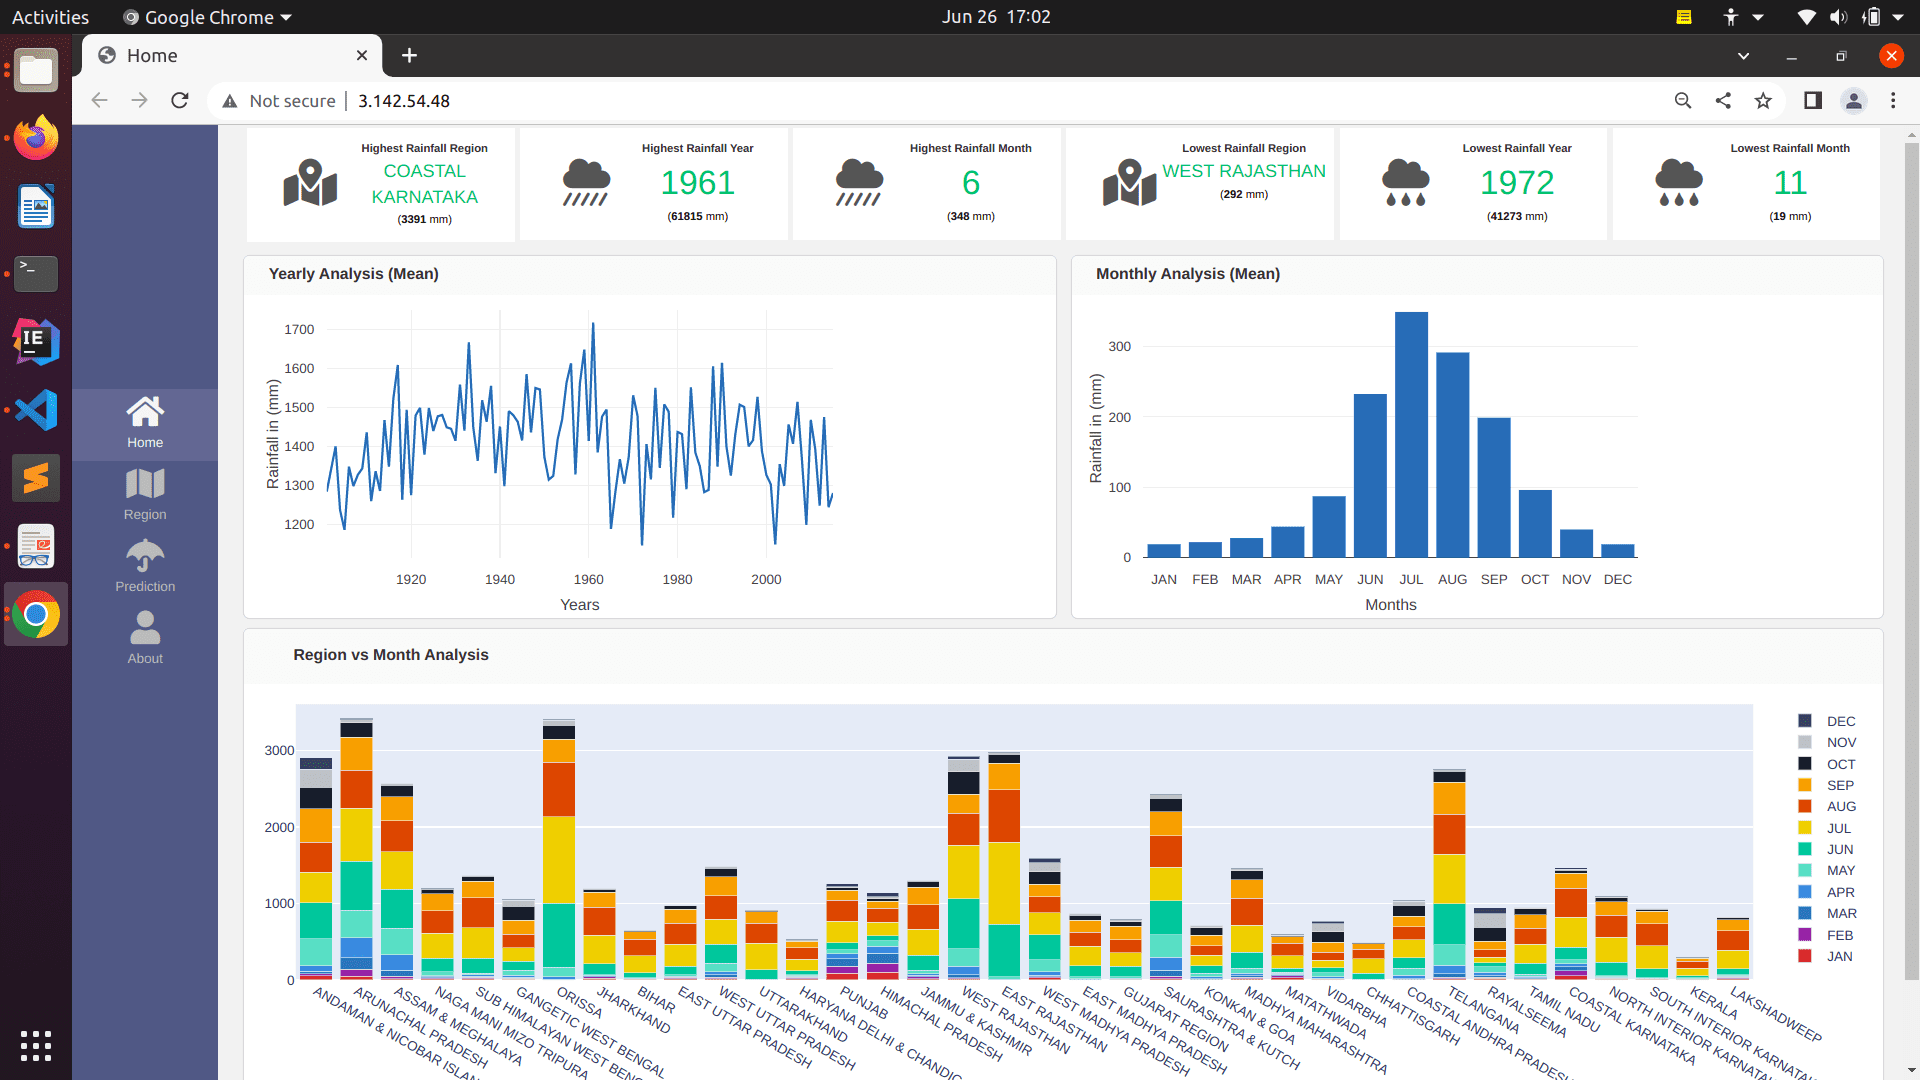Click the AUG orange legend swatch

tap(1805, 806)
